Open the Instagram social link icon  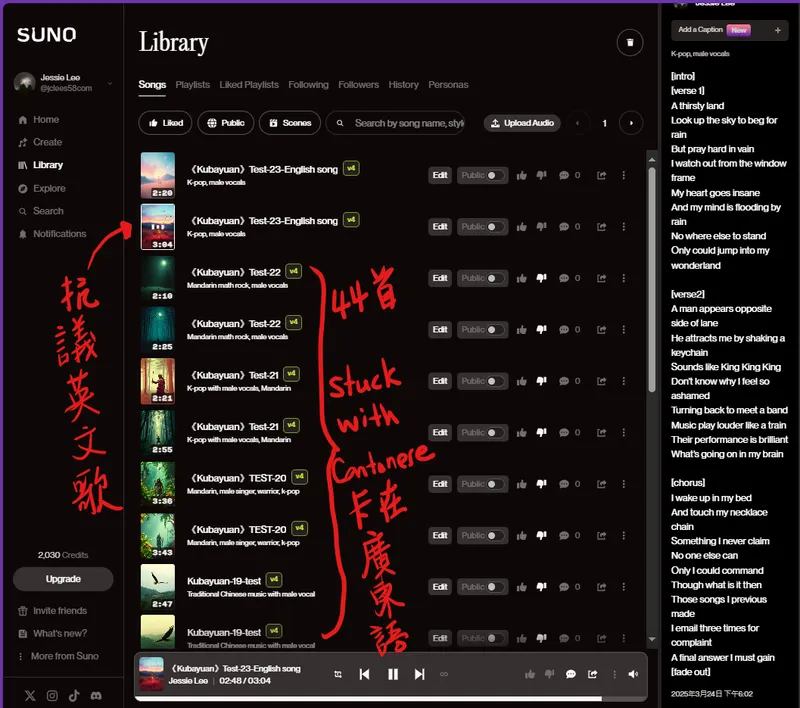[52, 696]
